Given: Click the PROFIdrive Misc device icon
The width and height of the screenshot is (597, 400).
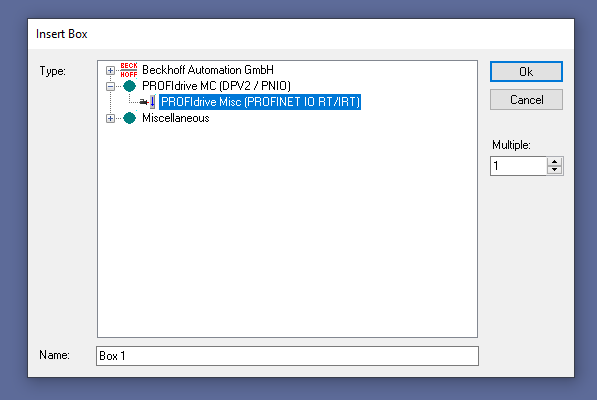Looking at the screenshot, I should 148,102.
